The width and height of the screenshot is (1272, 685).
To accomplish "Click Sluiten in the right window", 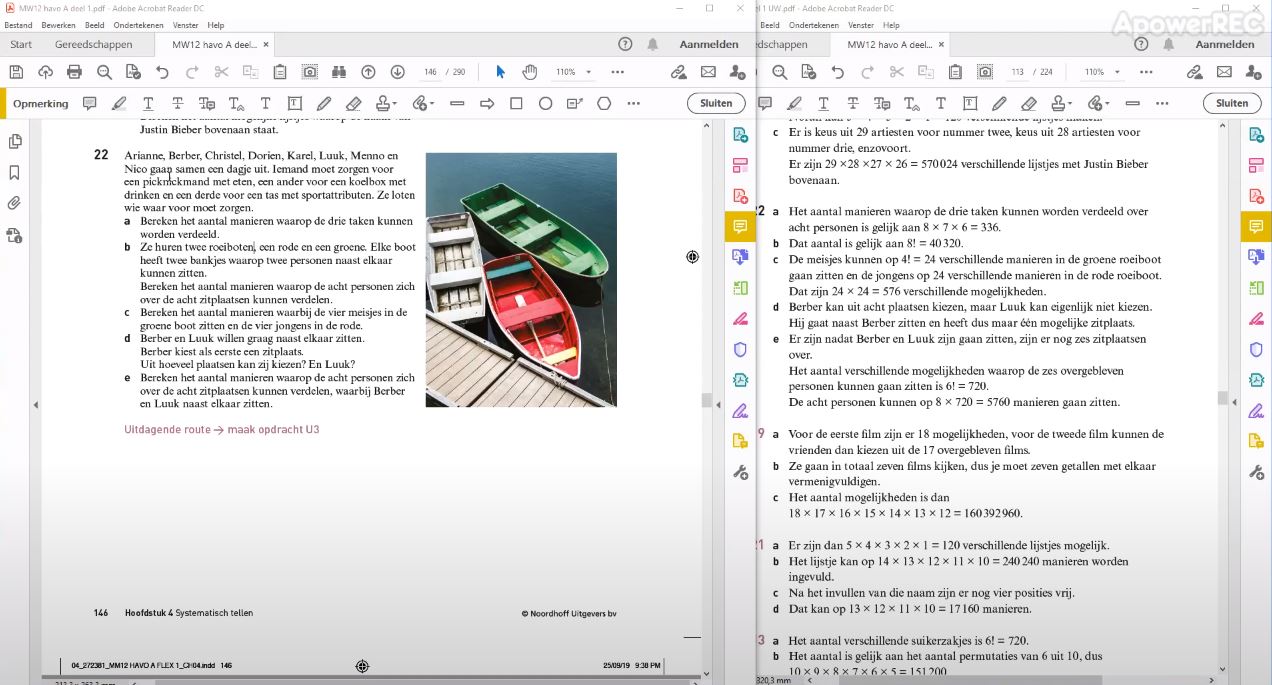I will 1232,103.
